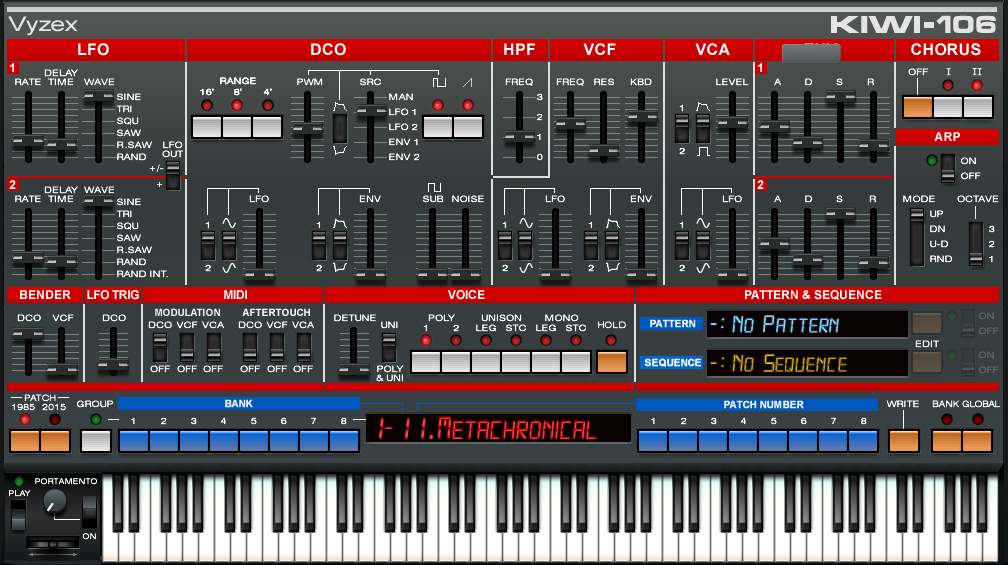Select POLY 1 voice mode button

(x=426, y=362)
